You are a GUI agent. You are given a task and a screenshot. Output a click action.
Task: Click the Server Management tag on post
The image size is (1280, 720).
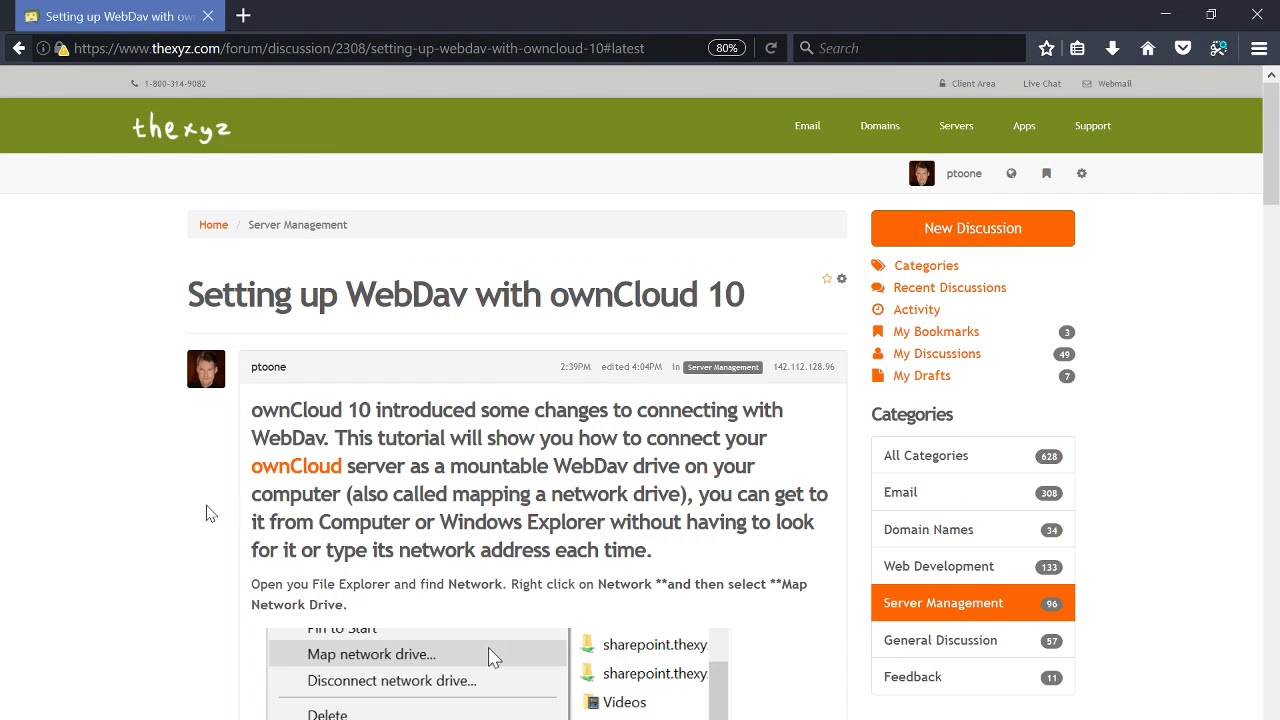pos(723,367)
